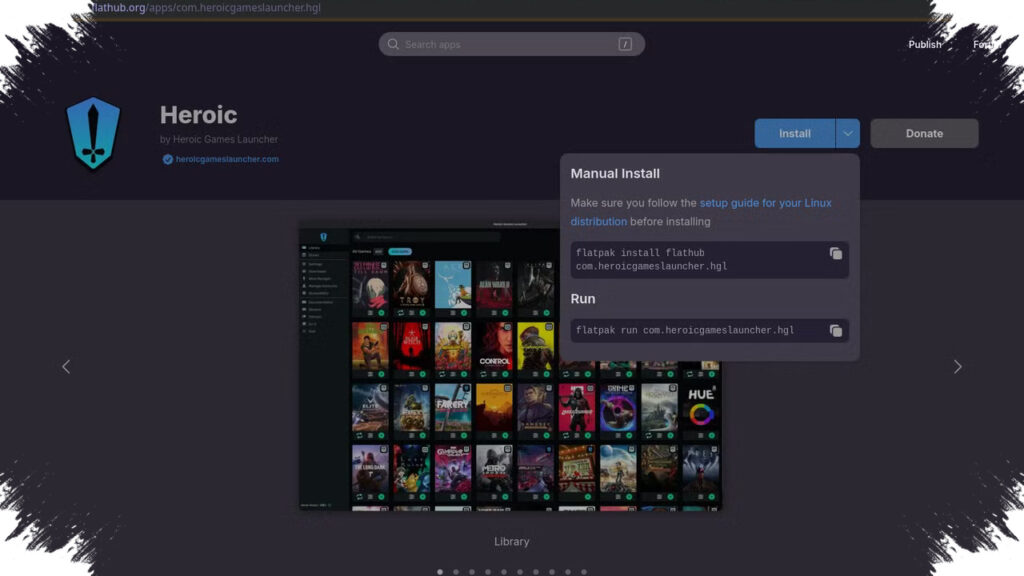Click the verified checkmark badge

pos(168,159)
